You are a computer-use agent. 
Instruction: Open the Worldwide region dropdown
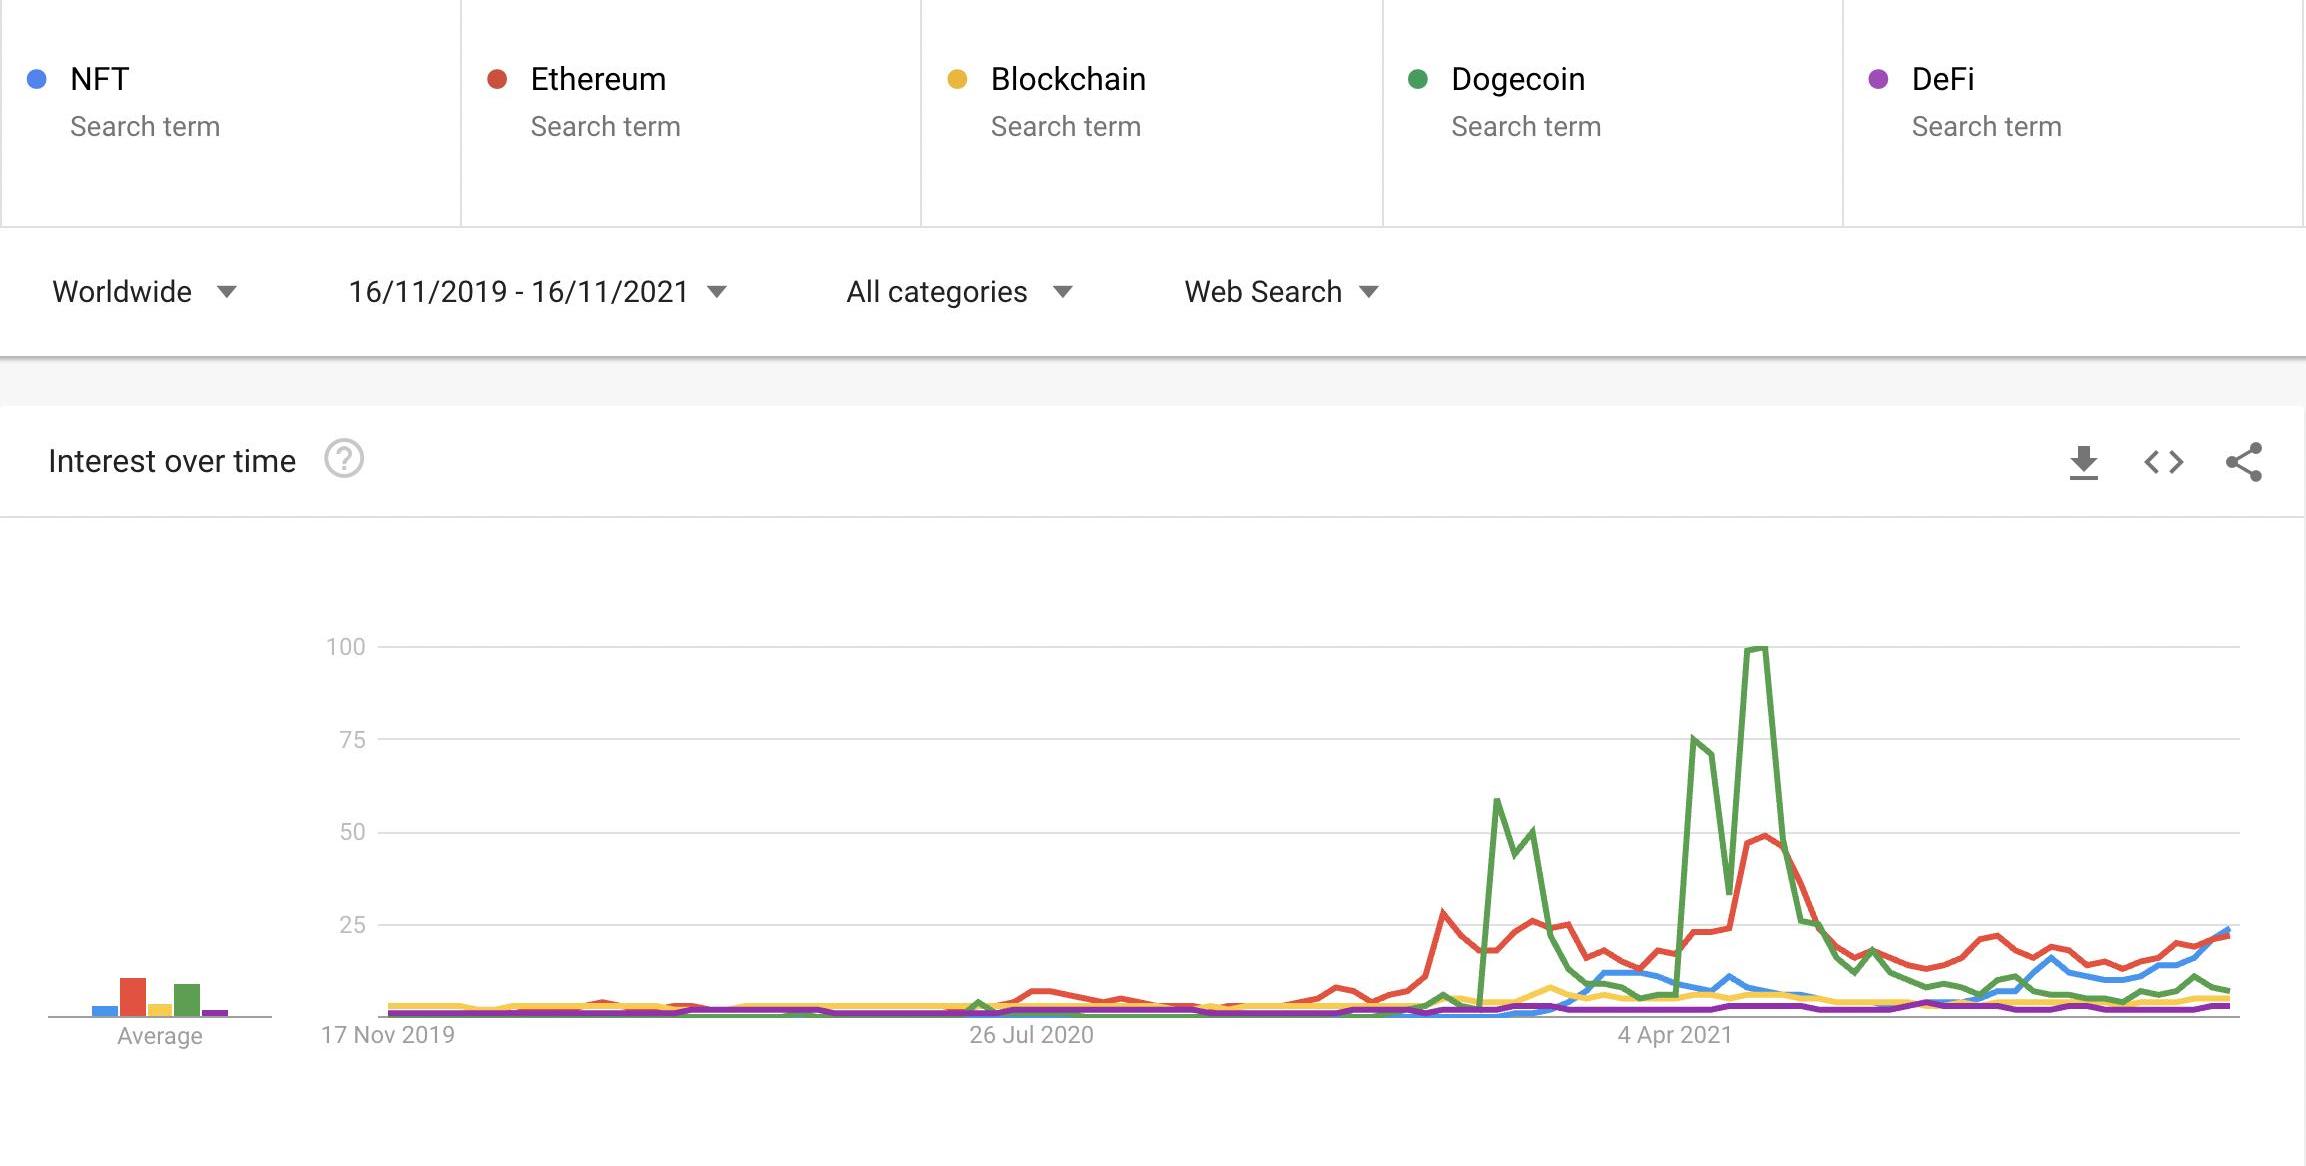(144, 292)
